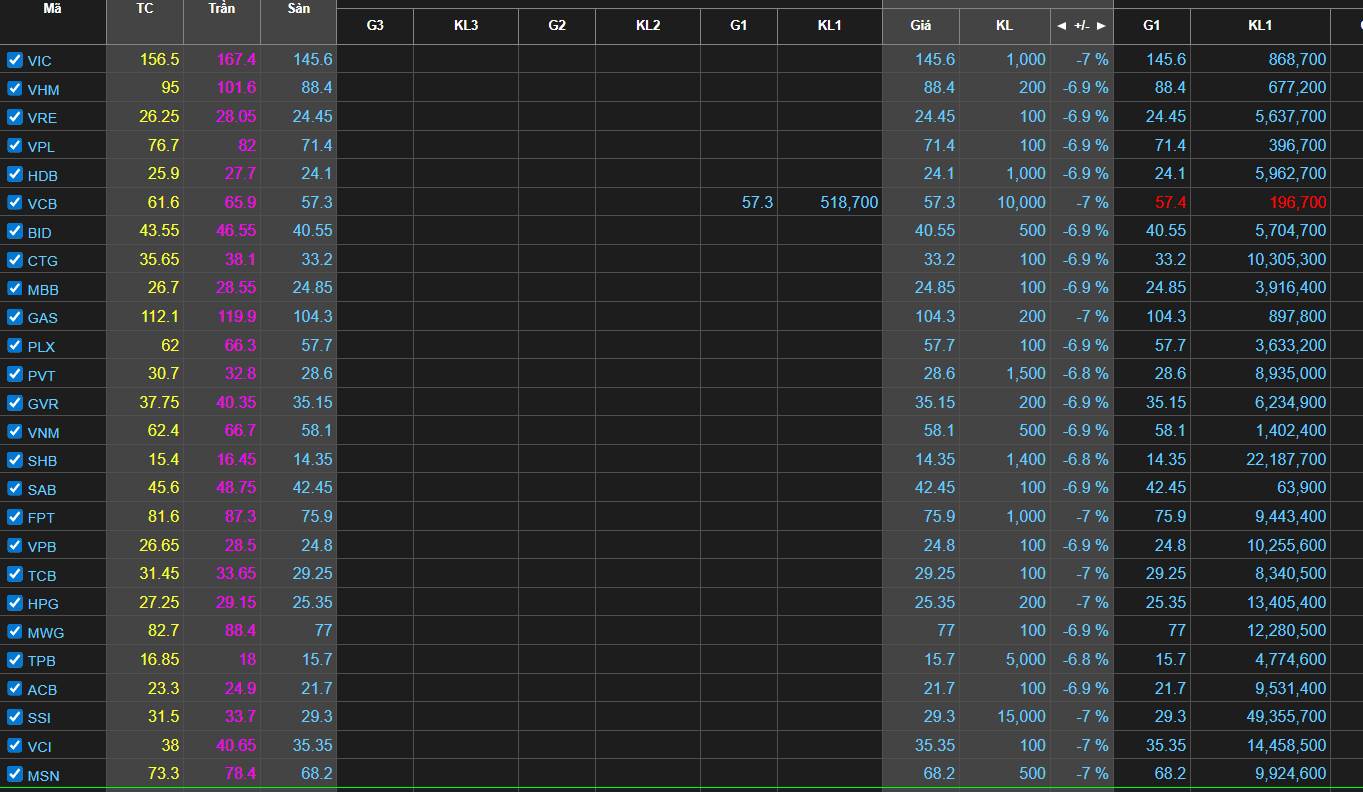Uncheck the SHB row checkbox
Screen dimensions: 1363x792
(15, 460)
